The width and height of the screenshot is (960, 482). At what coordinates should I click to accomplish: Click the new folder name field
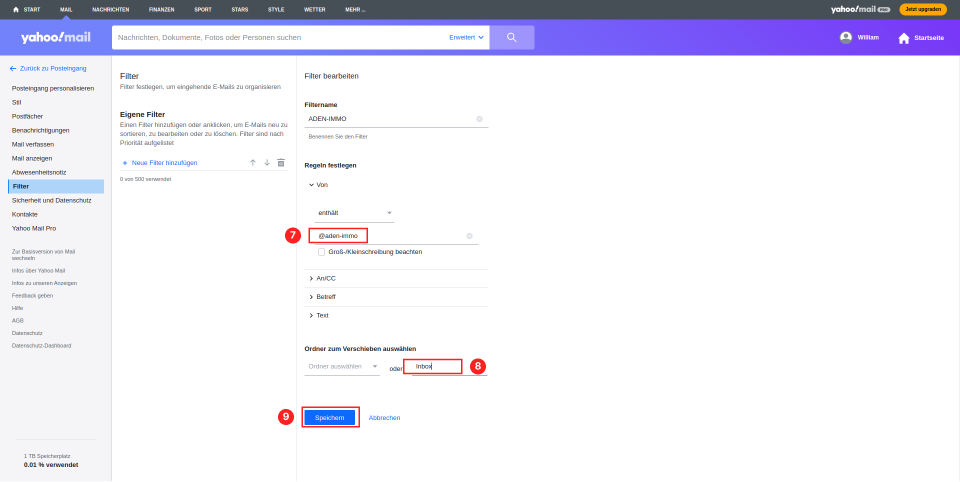pyautogui.click(x=449, y=367)
